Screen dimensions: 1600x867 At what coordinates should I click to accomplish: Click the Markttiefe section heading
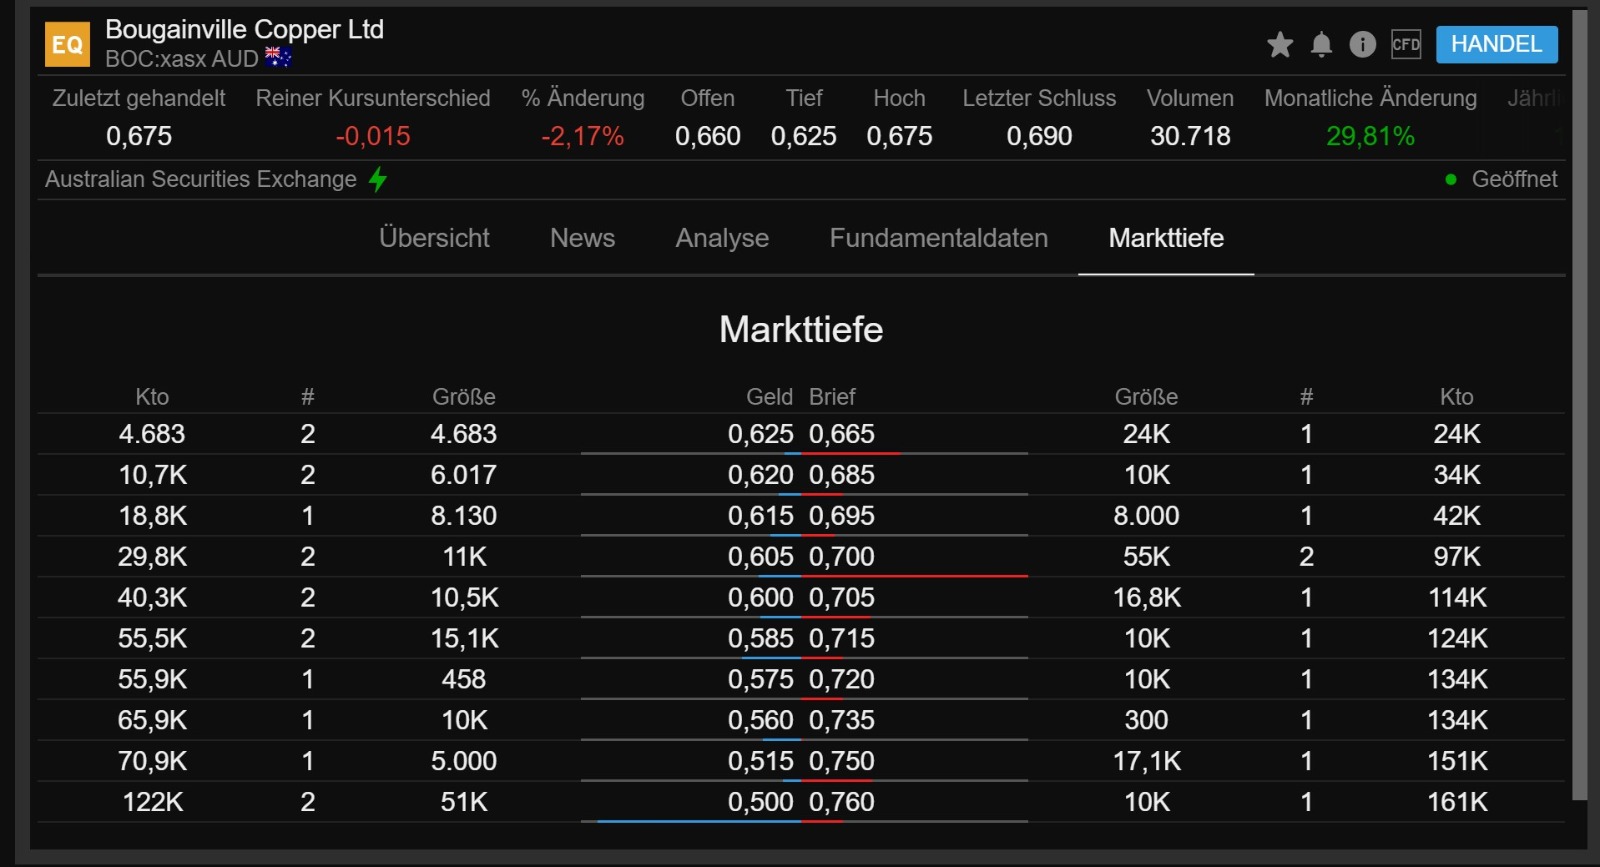pos(801,330)
